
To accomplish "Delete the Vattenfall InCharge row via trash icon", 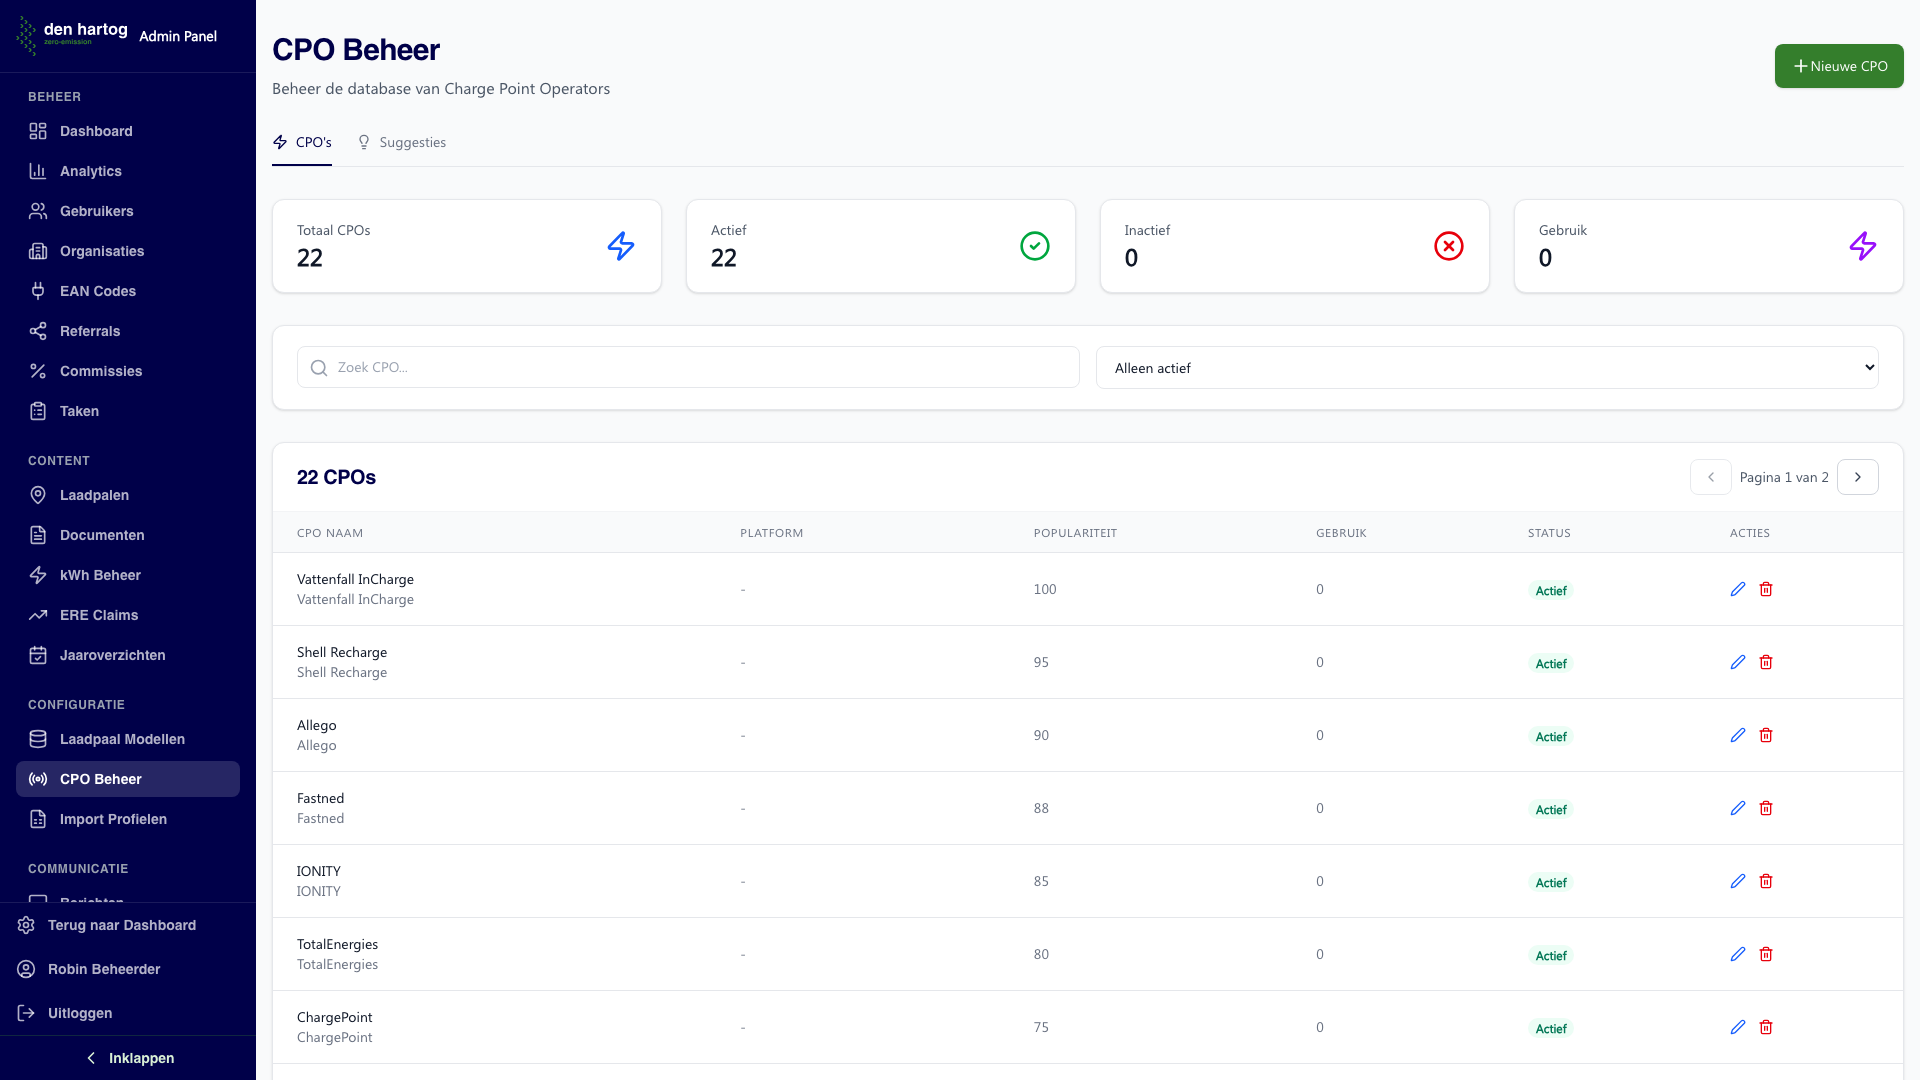I will click(1766, 589).
